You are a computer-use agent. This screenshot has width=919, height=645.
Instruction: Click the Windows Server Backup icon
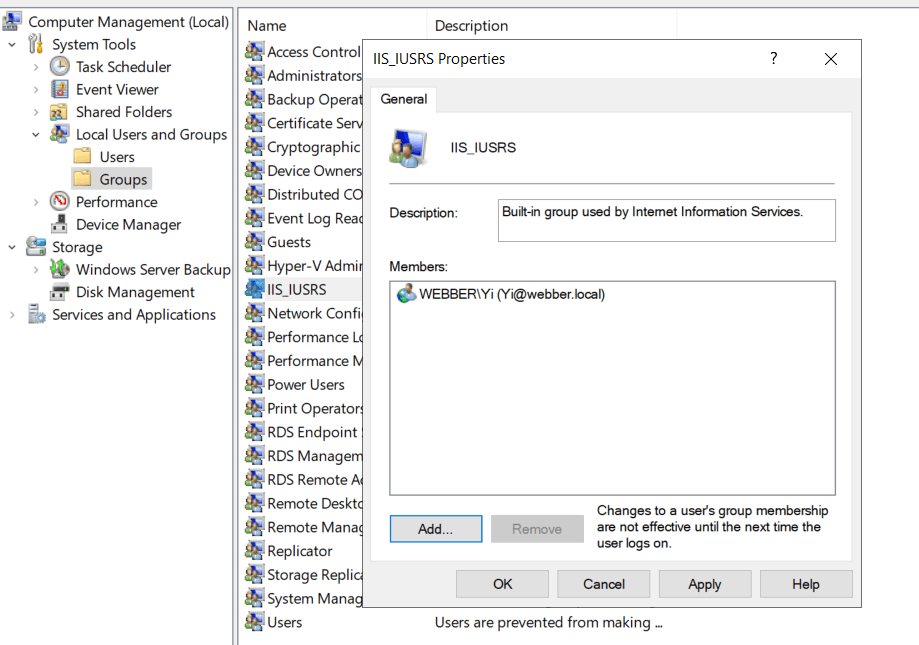tap(60, 270)
